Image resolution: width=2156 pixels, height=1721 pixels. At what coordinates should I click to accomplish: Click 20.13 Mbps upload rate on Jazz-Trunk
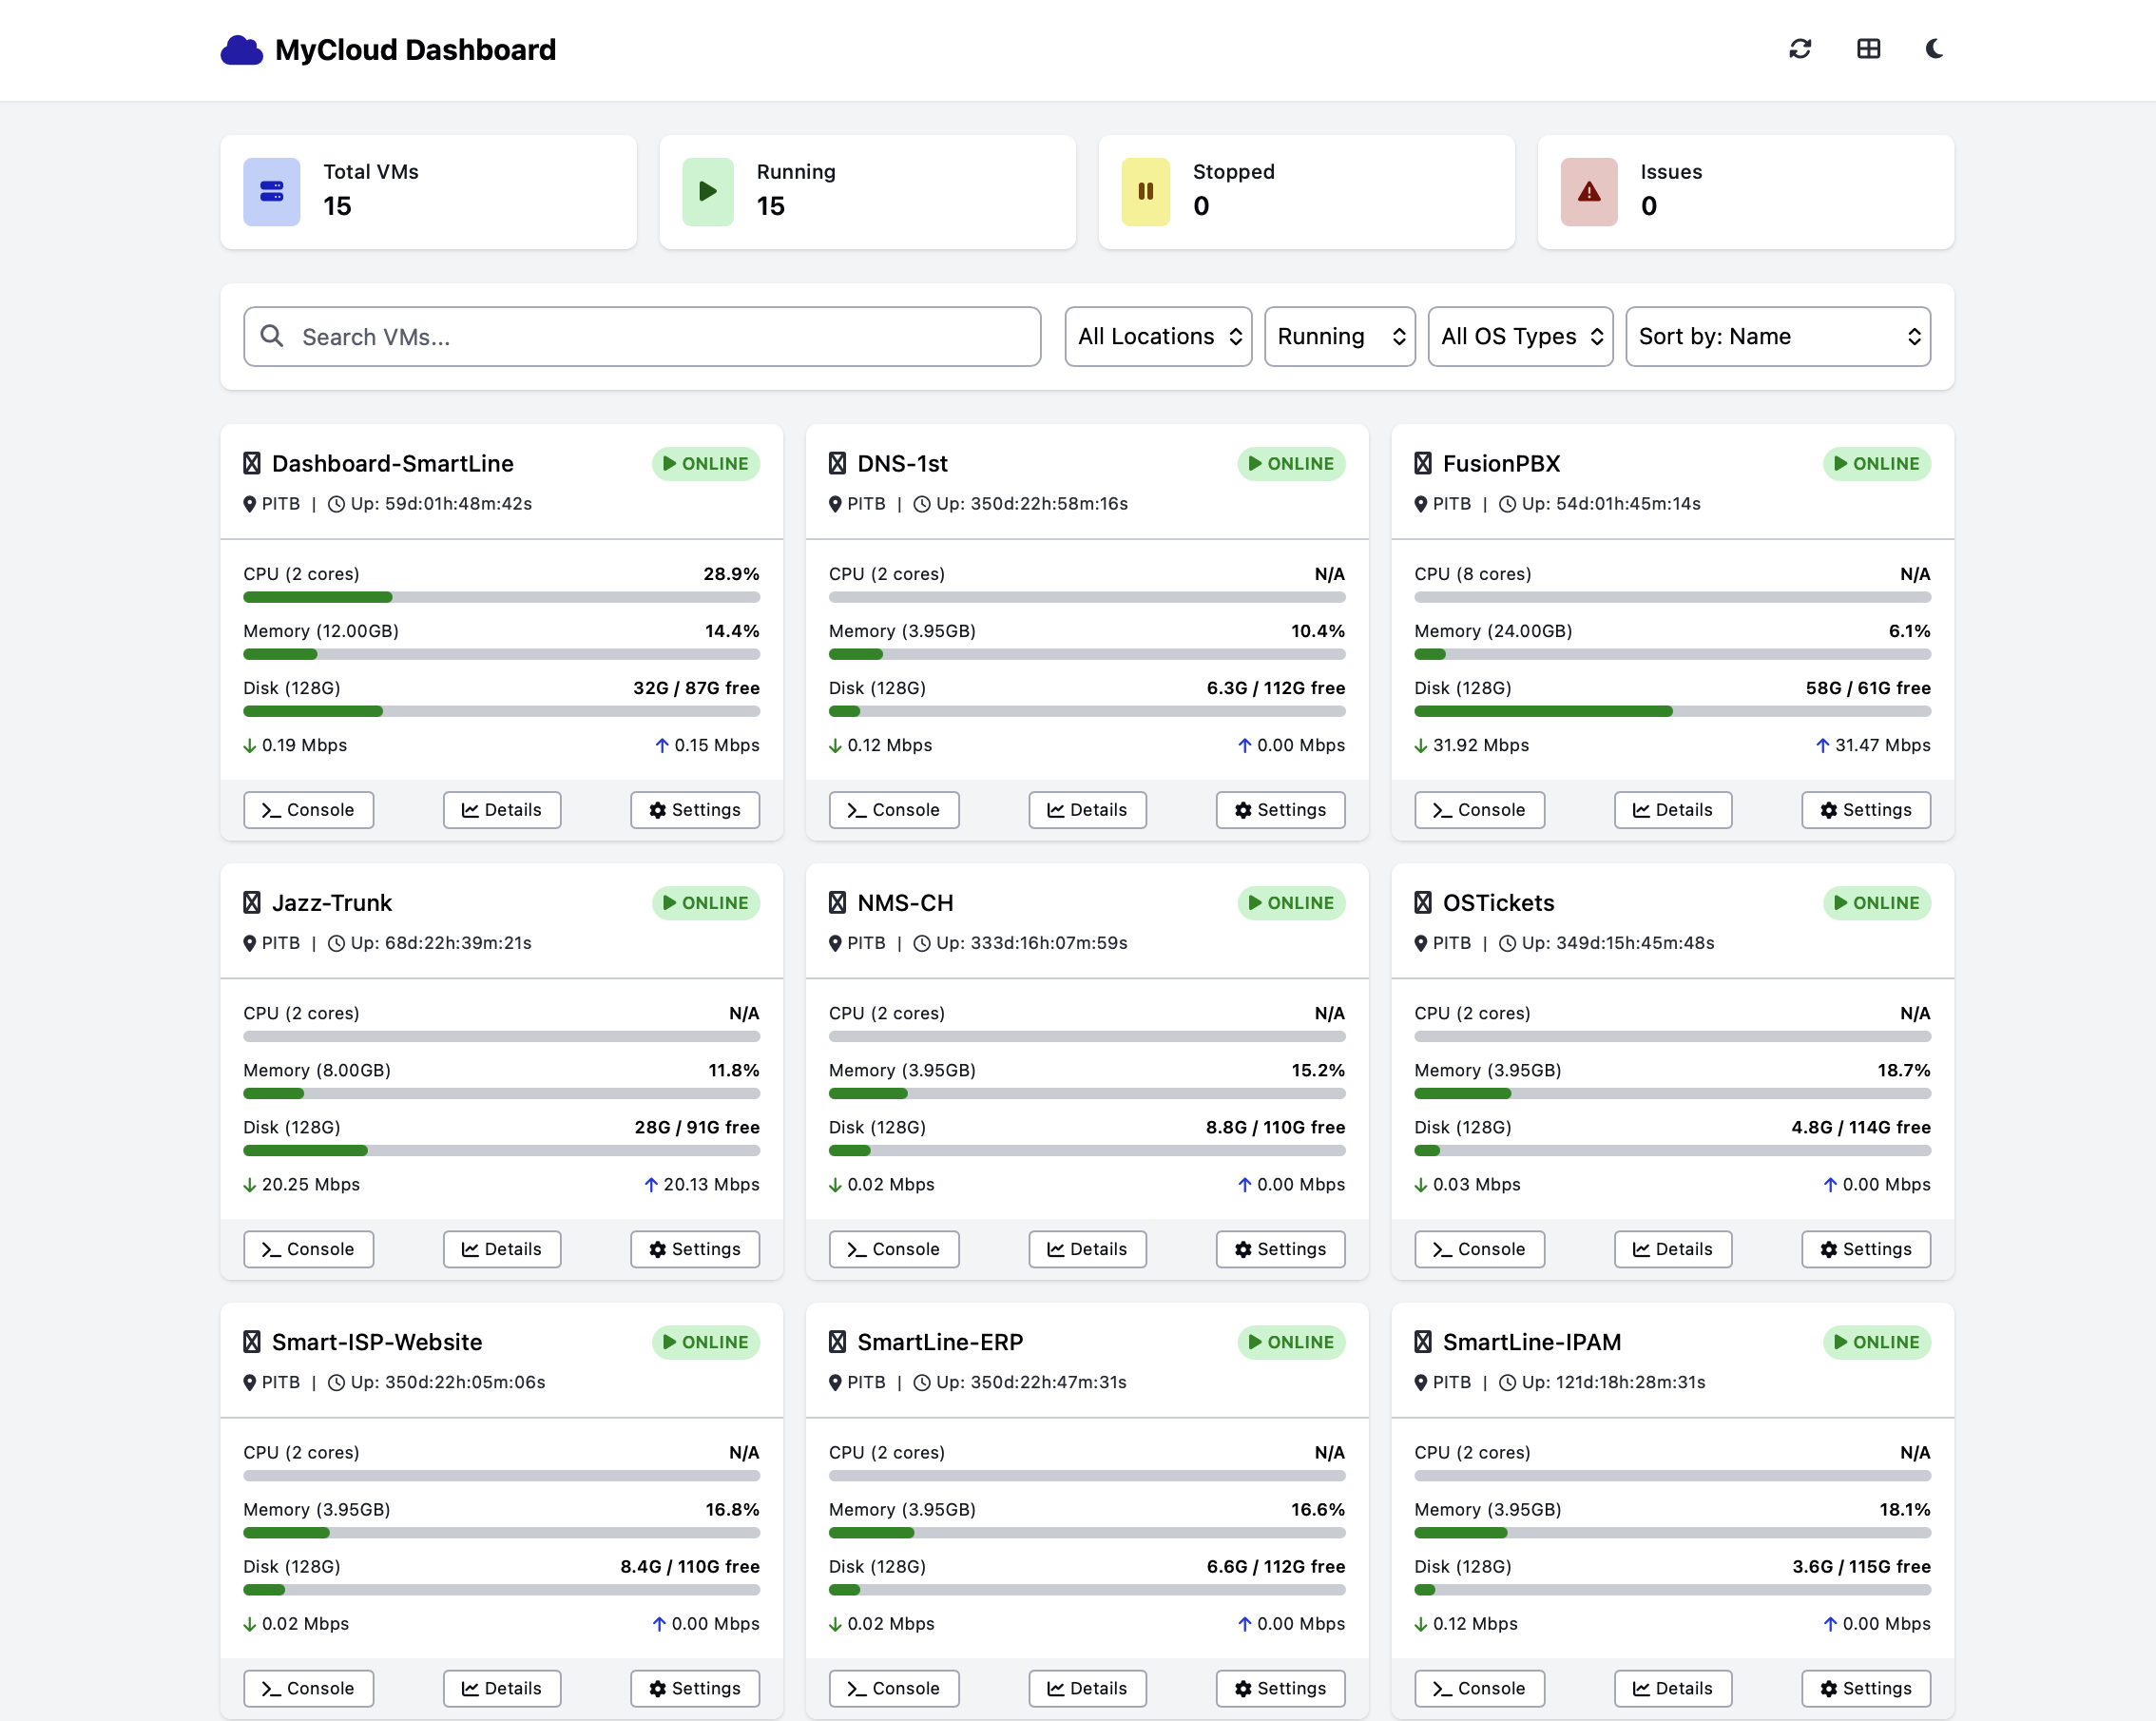[x=711, y=1184]
